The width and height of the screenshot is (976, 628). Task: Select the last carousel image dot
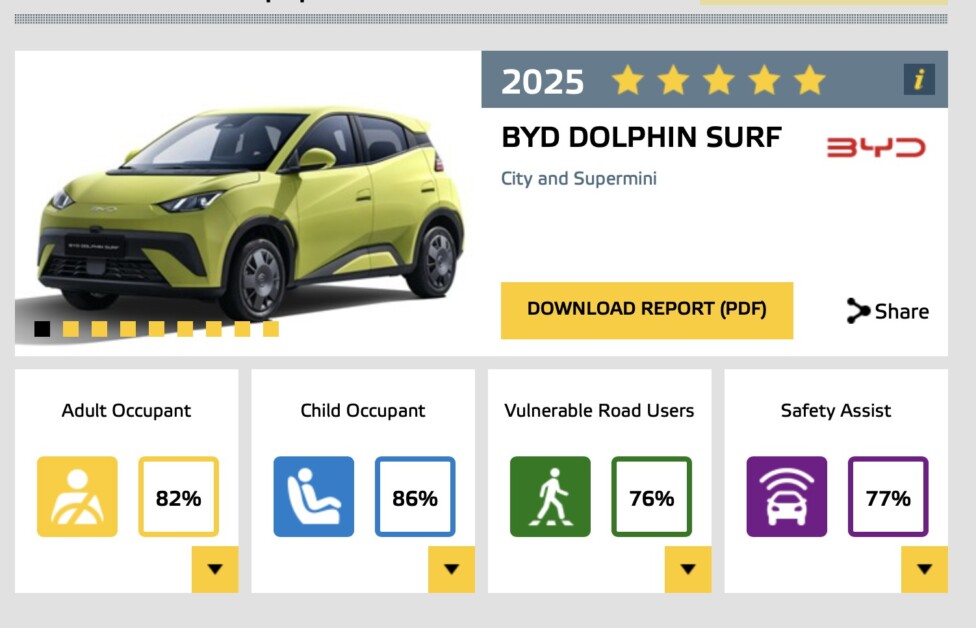(x=271, y=329)
